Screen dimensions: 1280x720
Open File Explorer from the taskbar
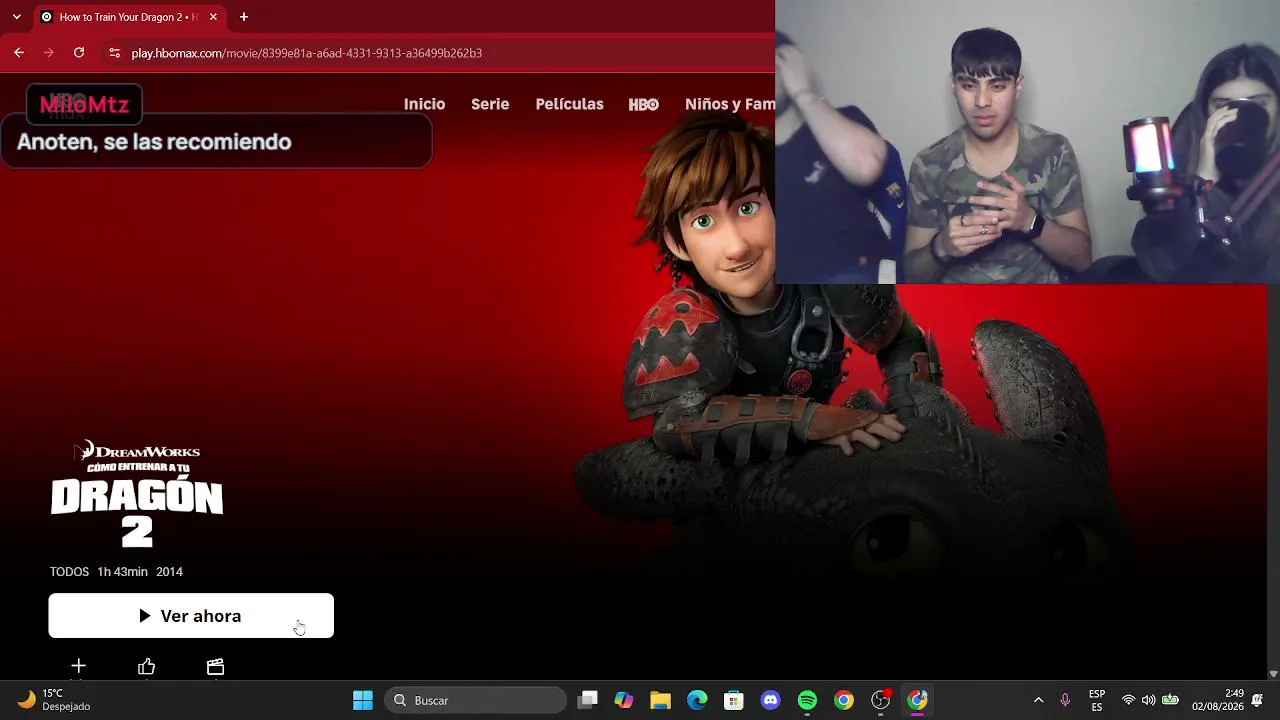pos(660,700)
